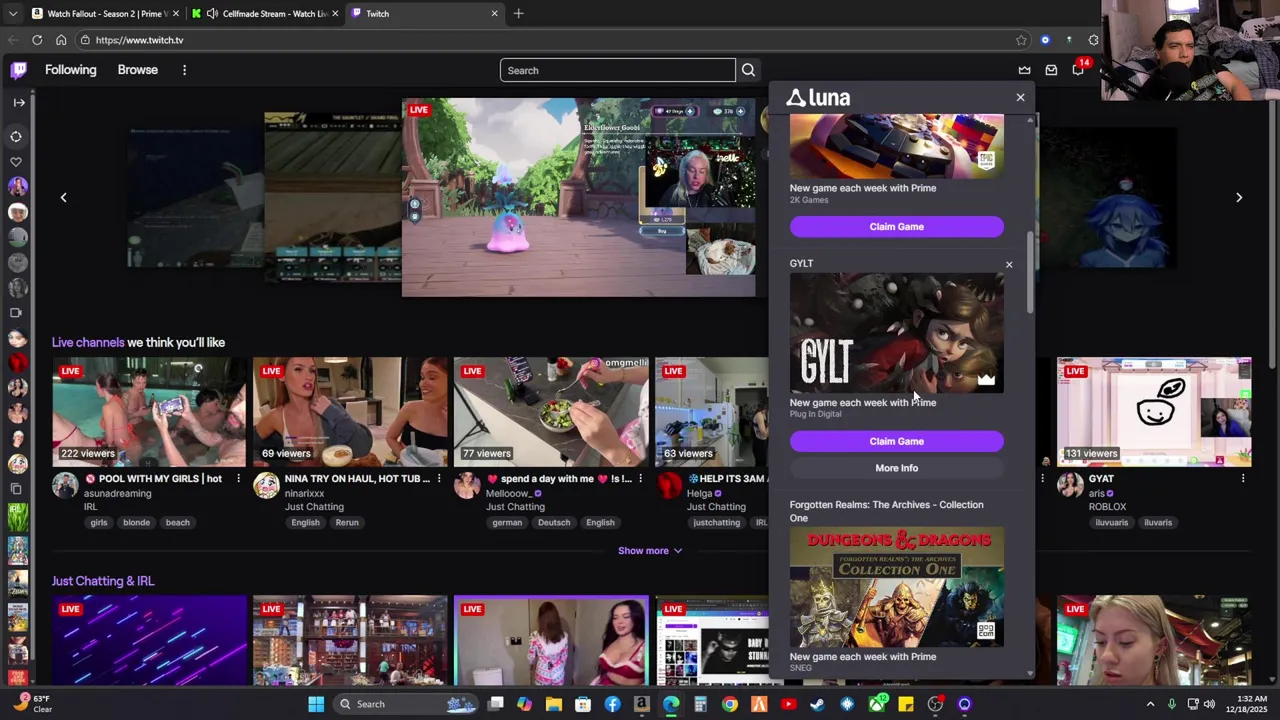Open the 77 viewers stream thumbnail

click(x=551, y=412)
